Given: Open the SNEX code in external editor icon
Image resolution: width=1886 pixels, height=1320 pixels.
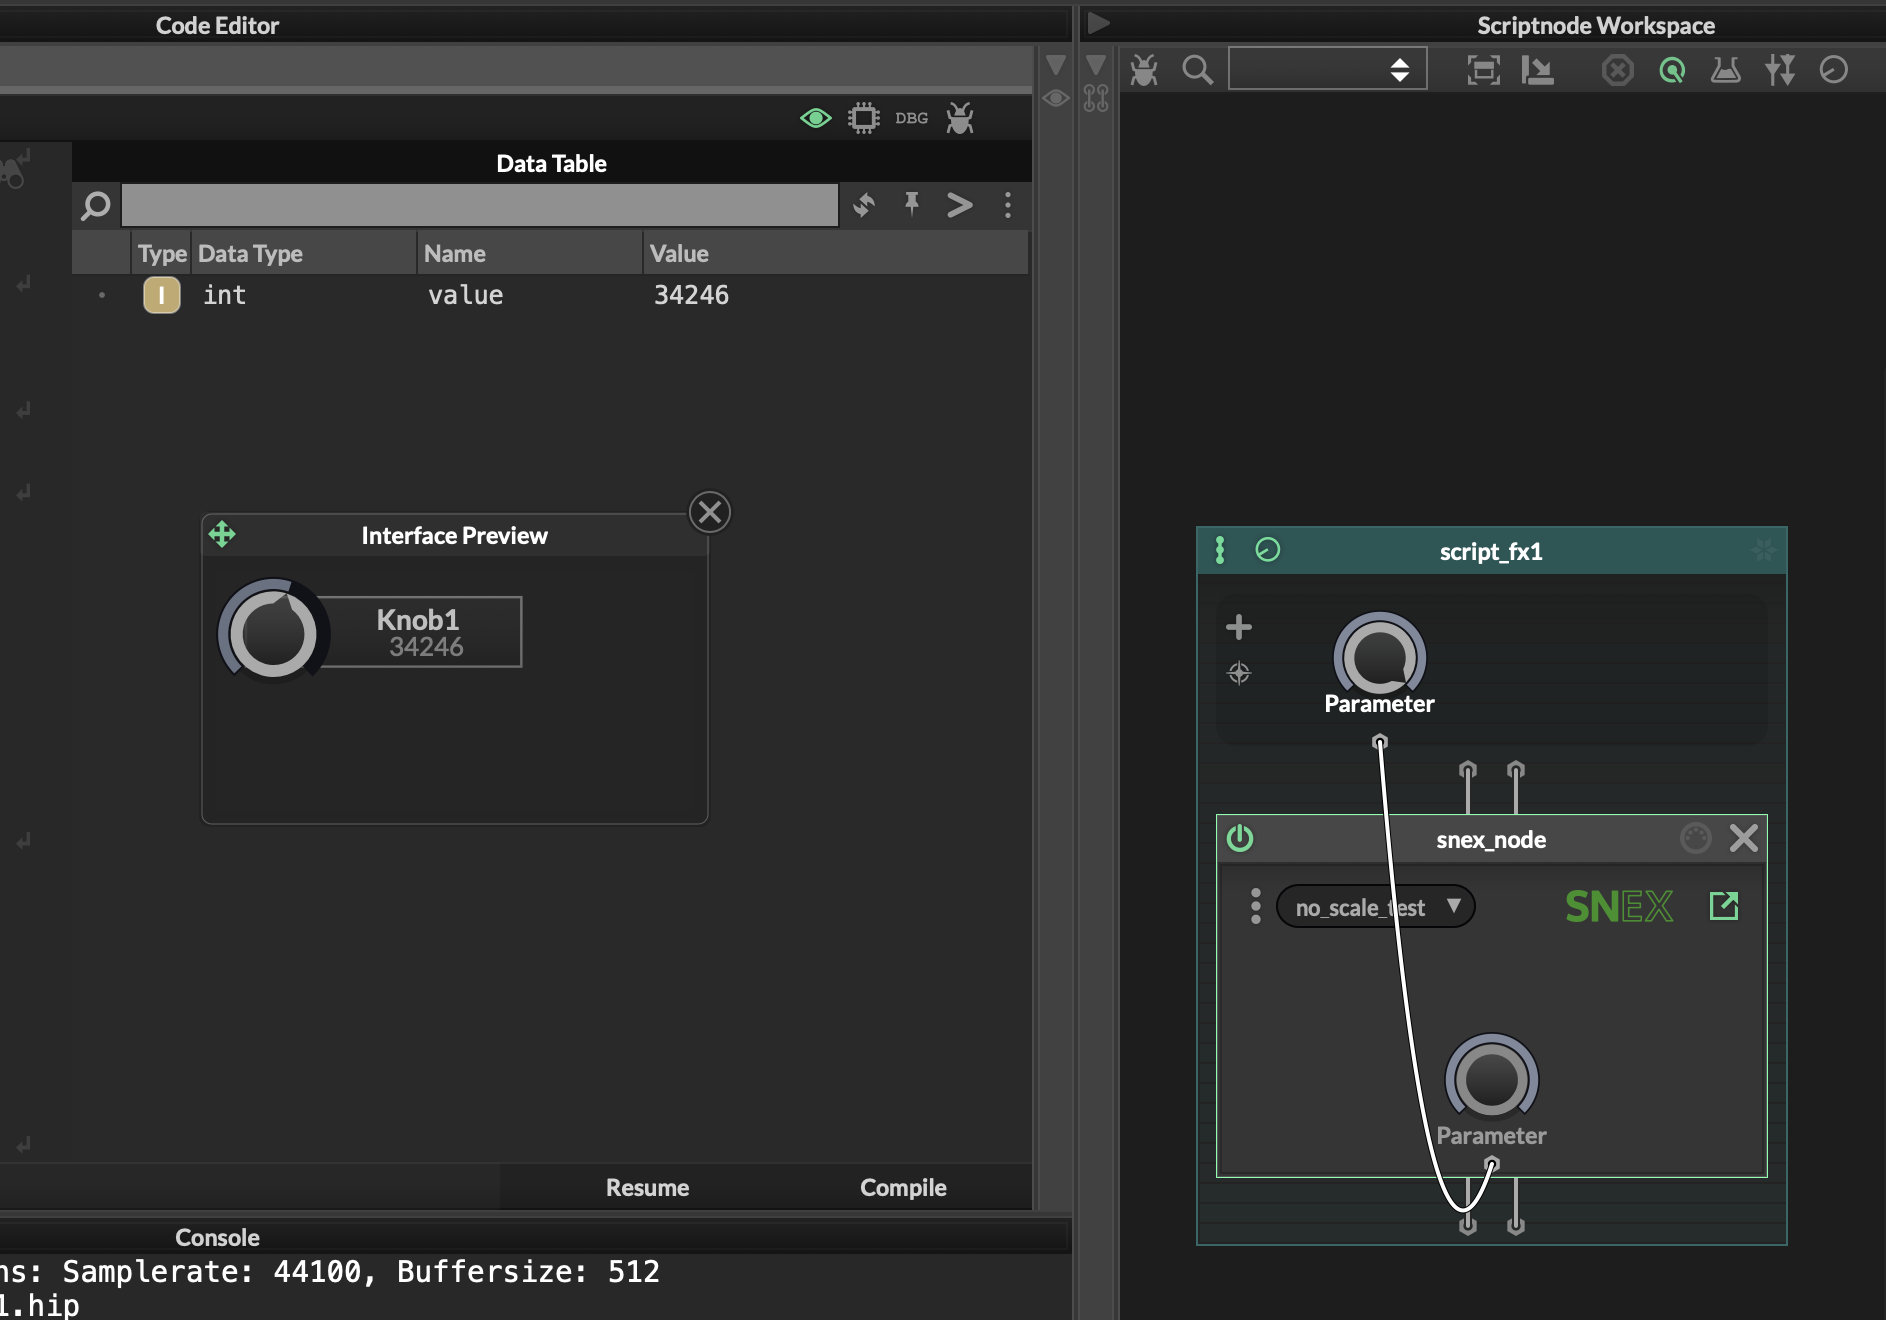Looking at the screenshot, I should coord(1724,906).
